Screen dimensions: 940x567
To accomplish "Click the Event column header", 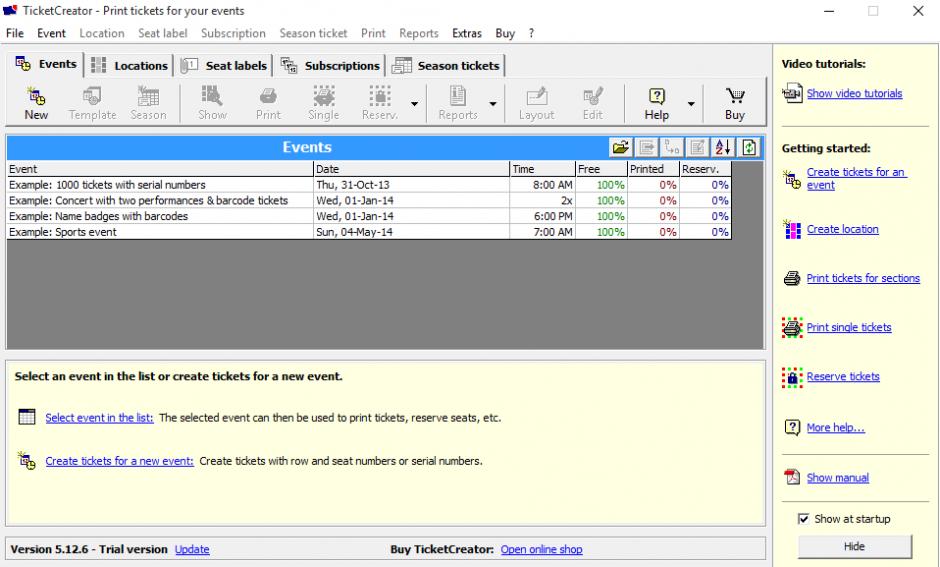I will pyautogui.click(x=160, y=169).
